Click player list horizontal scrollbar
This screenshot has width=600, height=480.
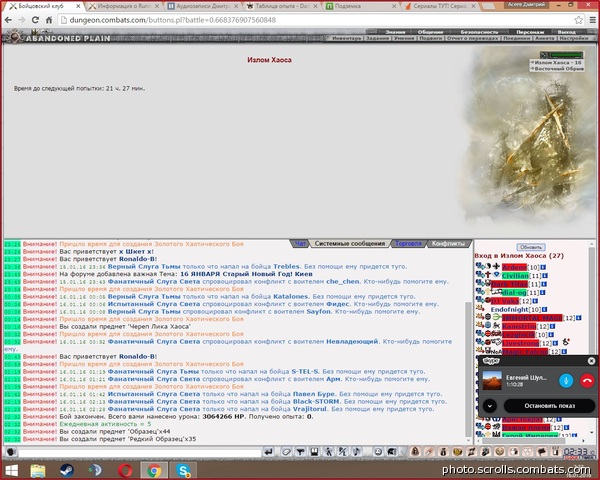coord(523,441)
